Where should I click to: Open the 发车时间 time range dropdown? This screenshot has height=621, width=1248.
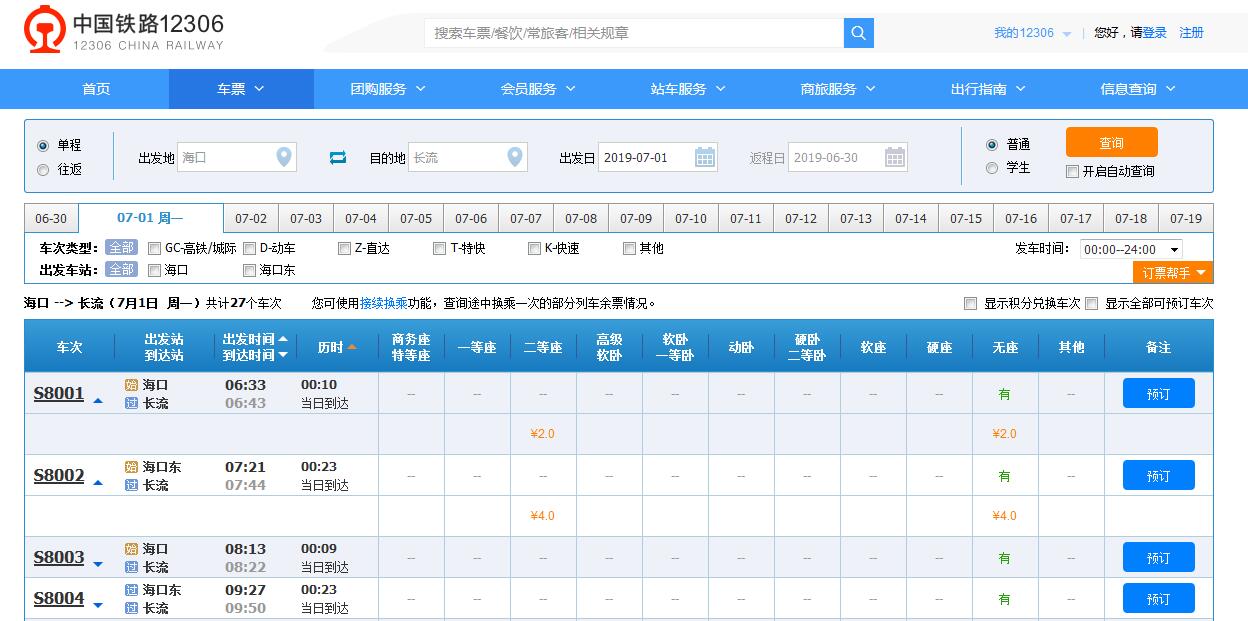point(1131,250)
